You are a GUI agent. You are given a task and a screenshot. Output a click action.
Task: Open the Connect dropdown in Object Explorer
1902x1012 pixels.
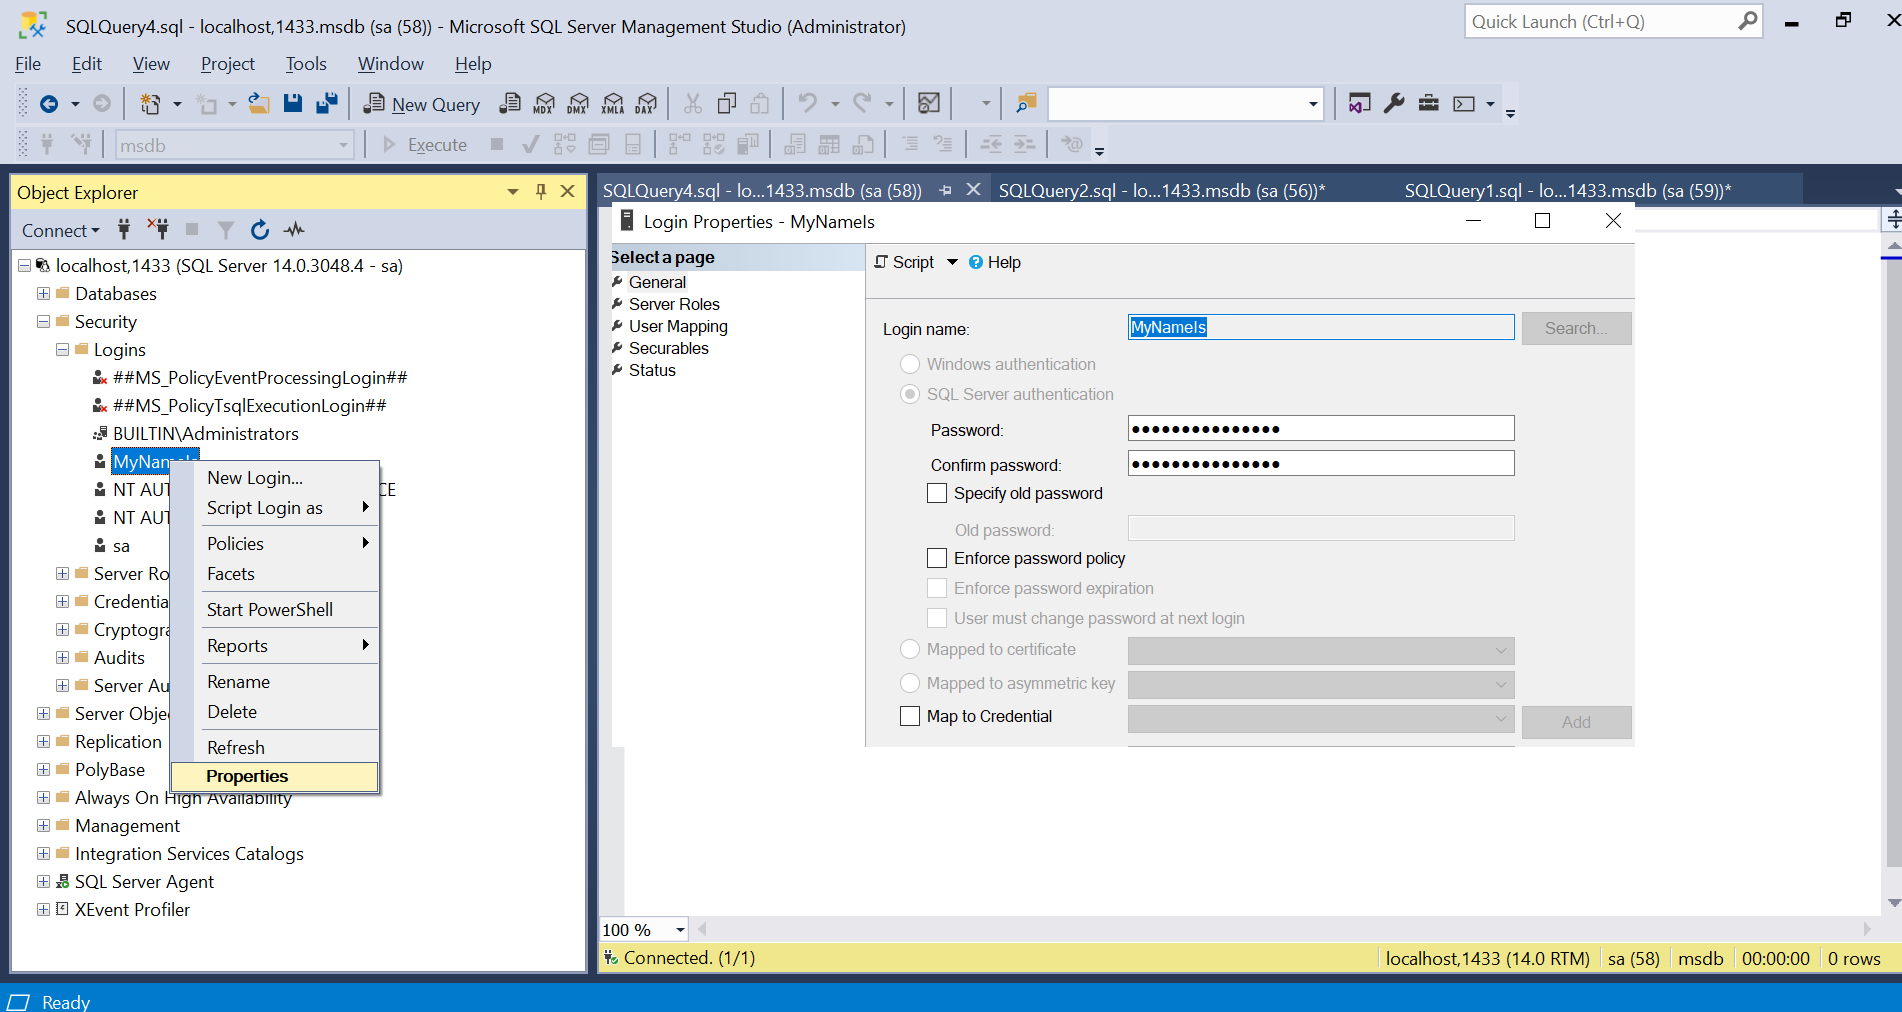(x=60, y=231)
